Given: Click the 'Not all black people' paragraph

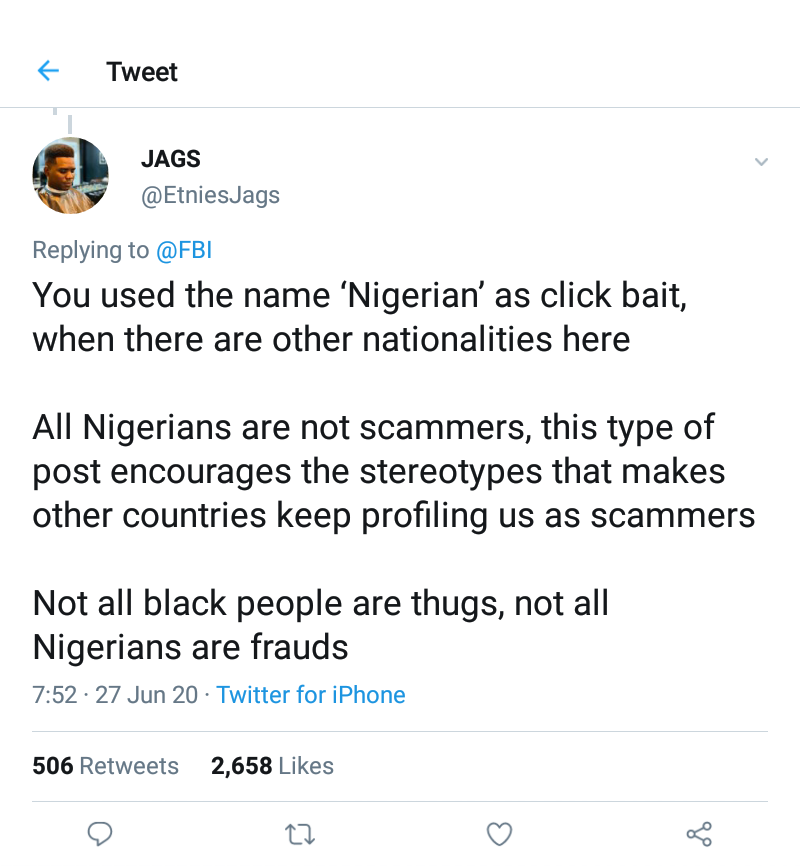Looking at the screenshot, I should point(320,625).
